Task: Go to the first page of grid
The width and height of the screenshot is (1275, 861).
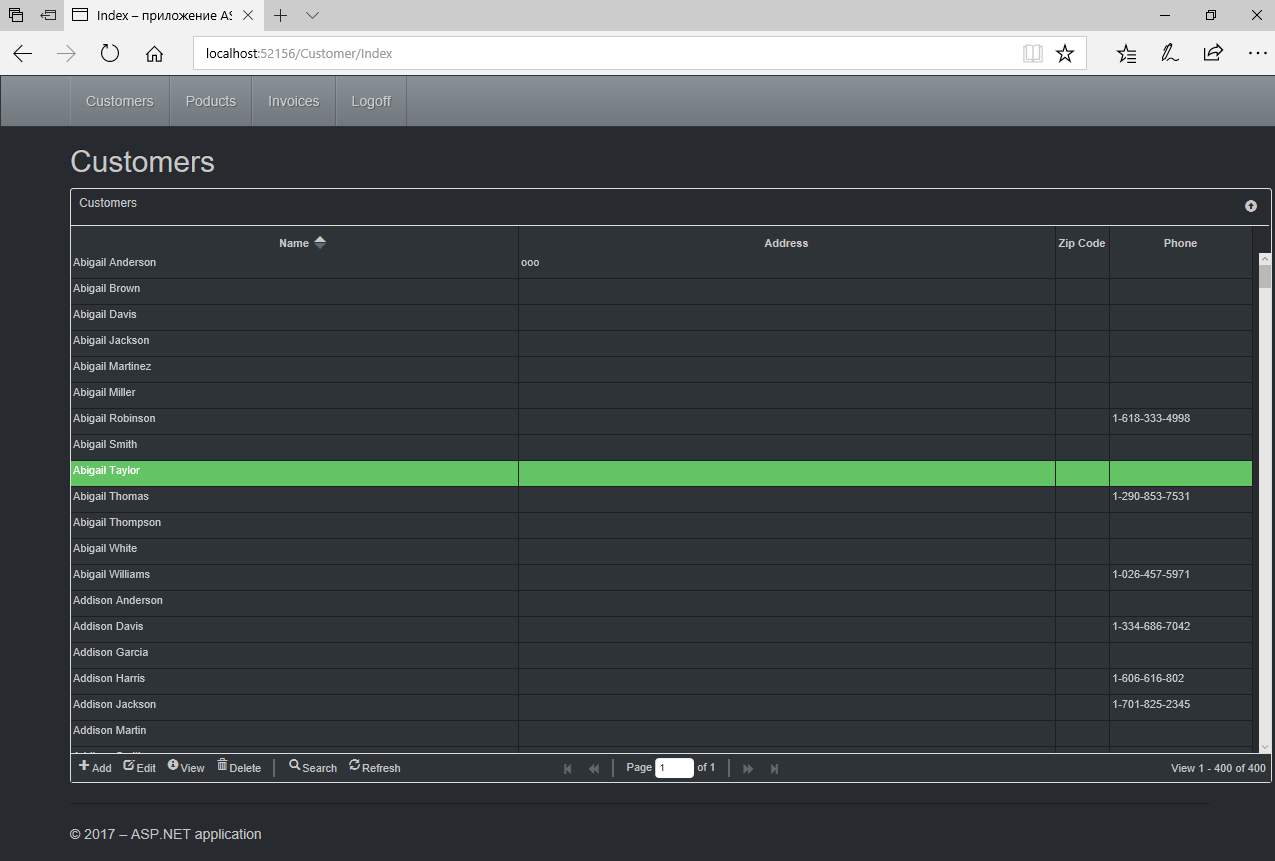Action: click(x=568, y=768)
